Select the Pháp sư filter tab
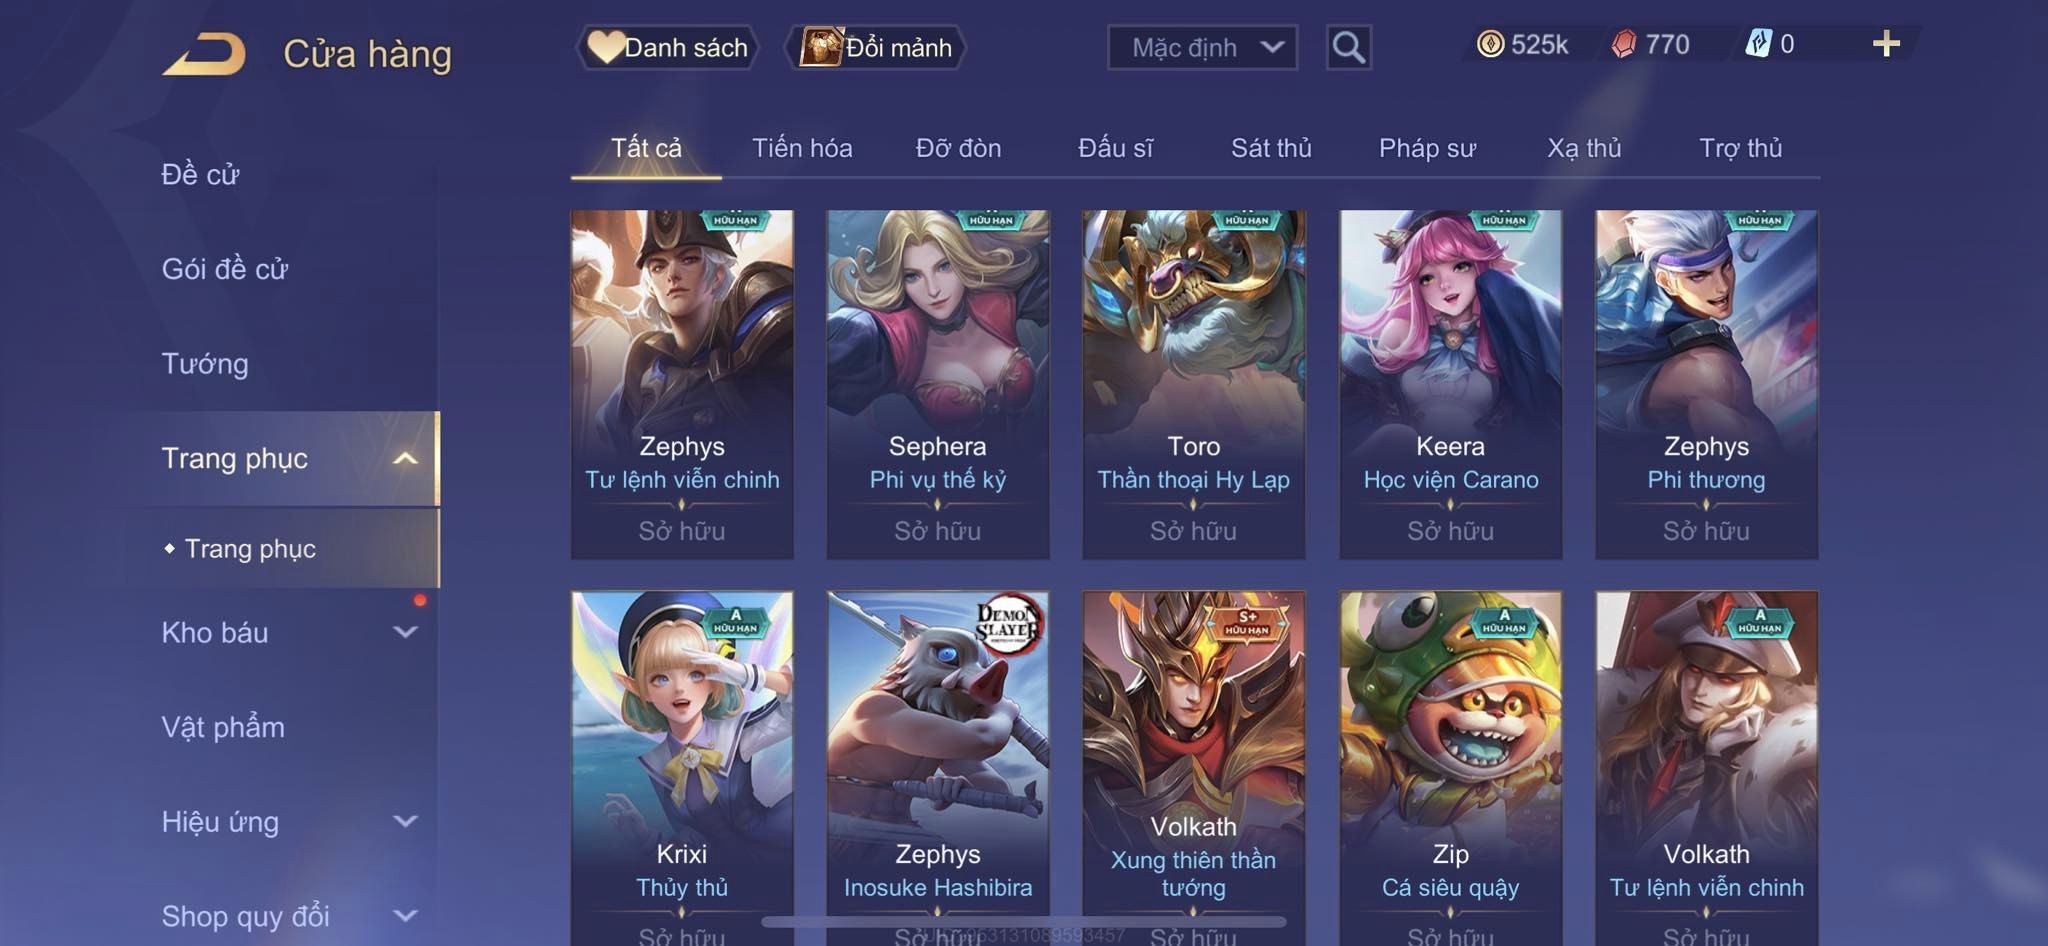This screenshot has height=946, width=2048. [1427, 148]
